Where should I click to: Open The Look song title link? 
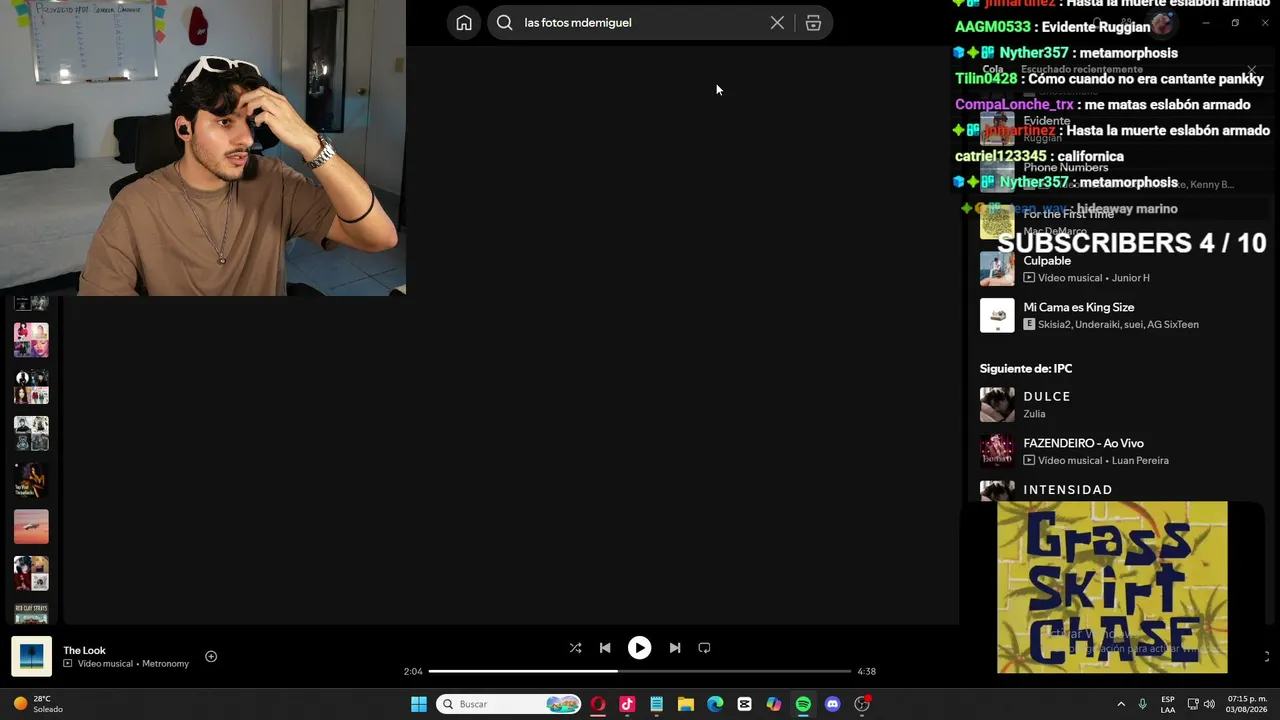point(84,650)
